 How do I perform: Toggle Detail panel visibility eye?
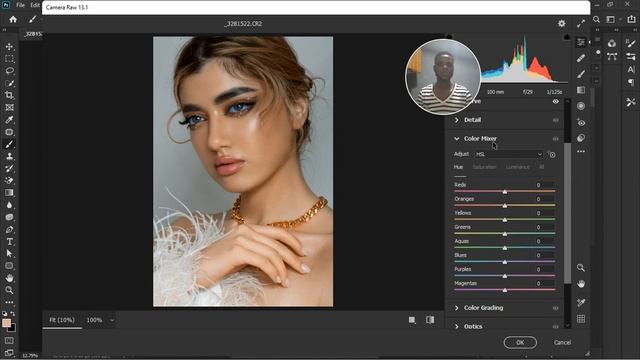tap(556, 120)
